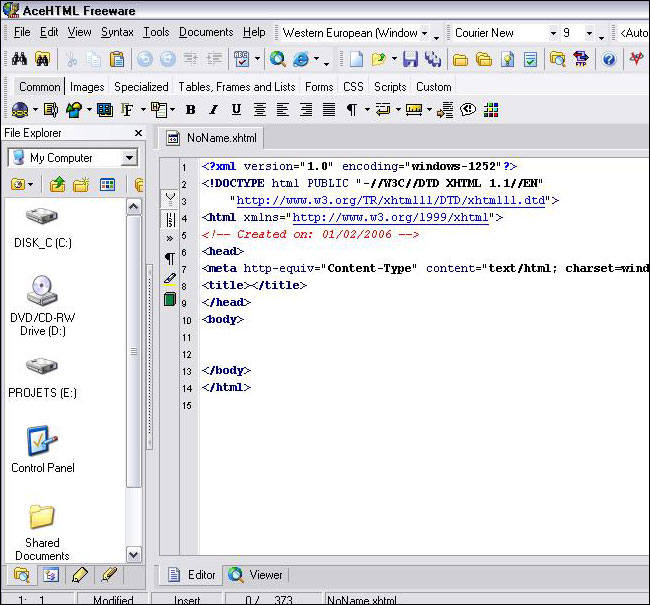Toggle the green book icon in gutter
The image size is (650, 605).
pyautogui.click(x=170, y=298)
